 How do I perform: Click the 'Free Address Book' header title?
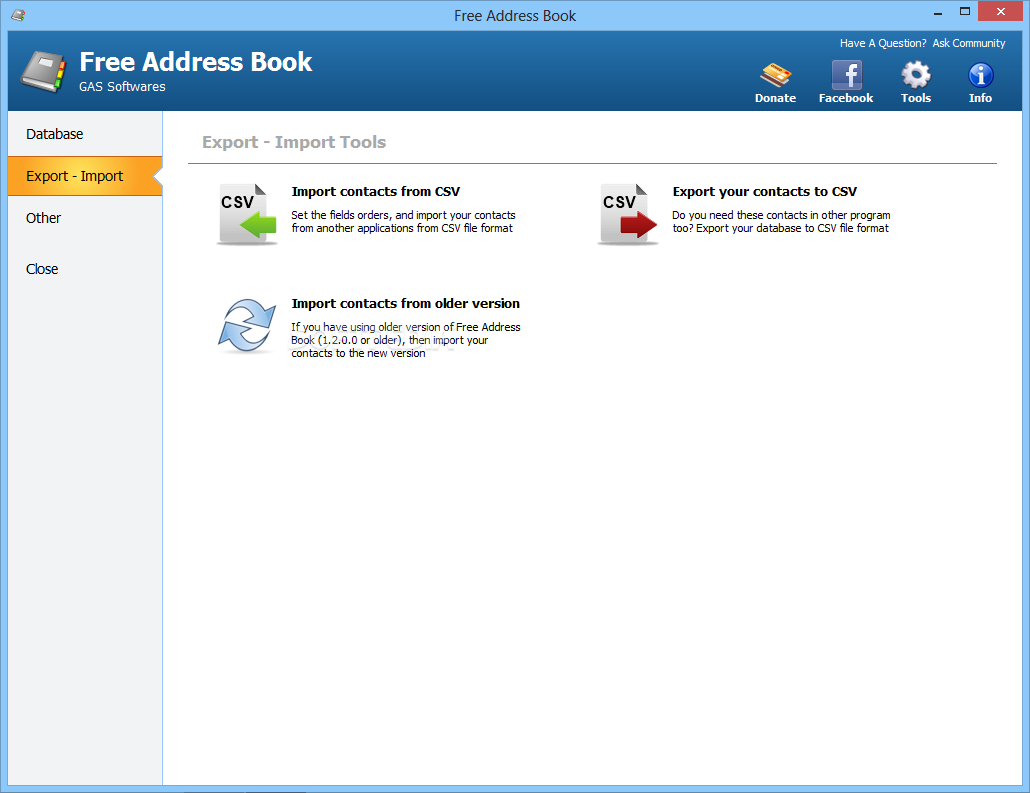pos(196,62)
